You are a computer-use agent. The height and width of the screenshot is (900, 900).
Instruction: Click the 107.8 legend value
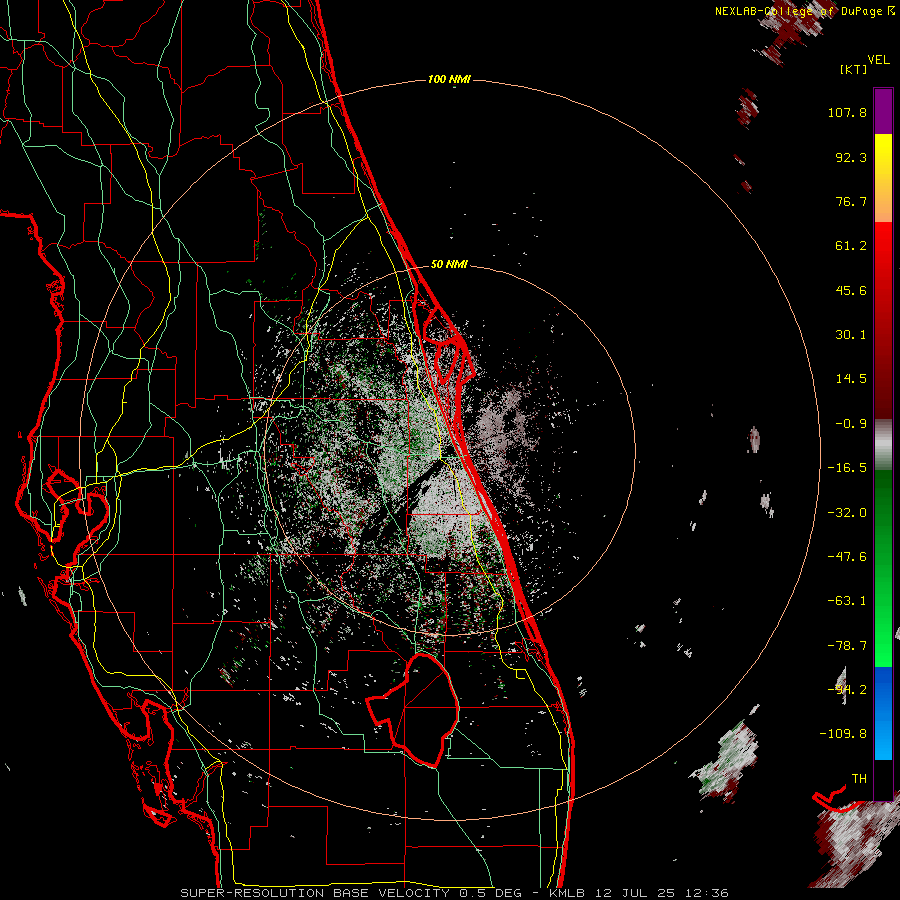tap(847, 112)
